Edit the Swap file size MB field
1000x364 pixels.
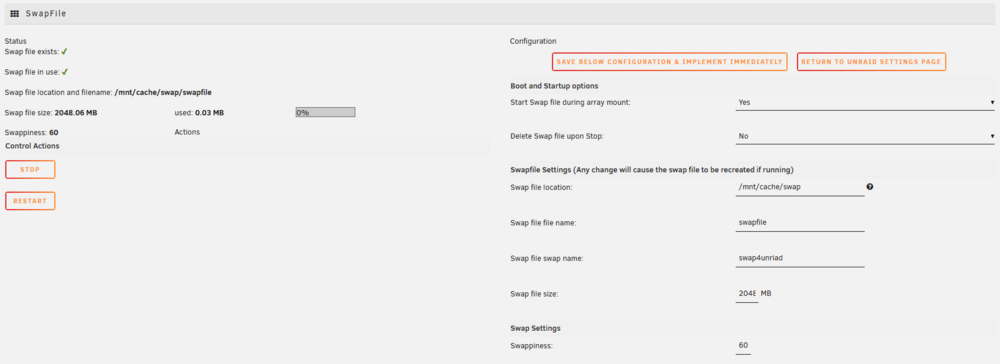[747, 294]
